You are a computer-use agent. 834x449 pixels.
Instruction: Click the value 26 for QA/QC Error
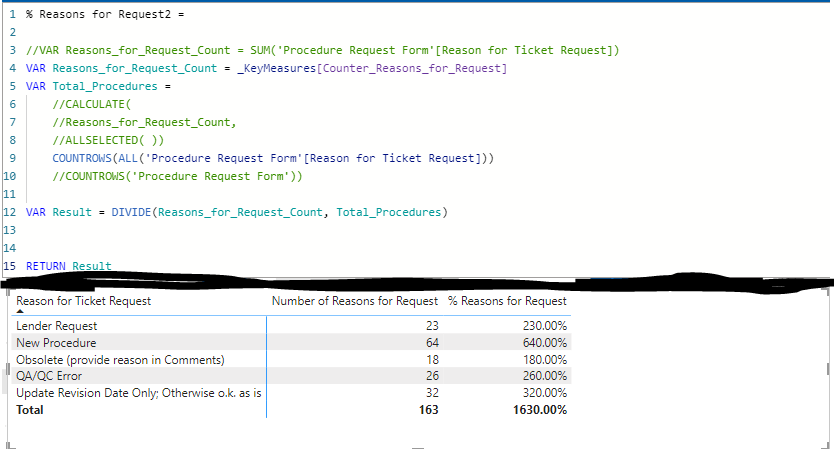coord(432,376)
